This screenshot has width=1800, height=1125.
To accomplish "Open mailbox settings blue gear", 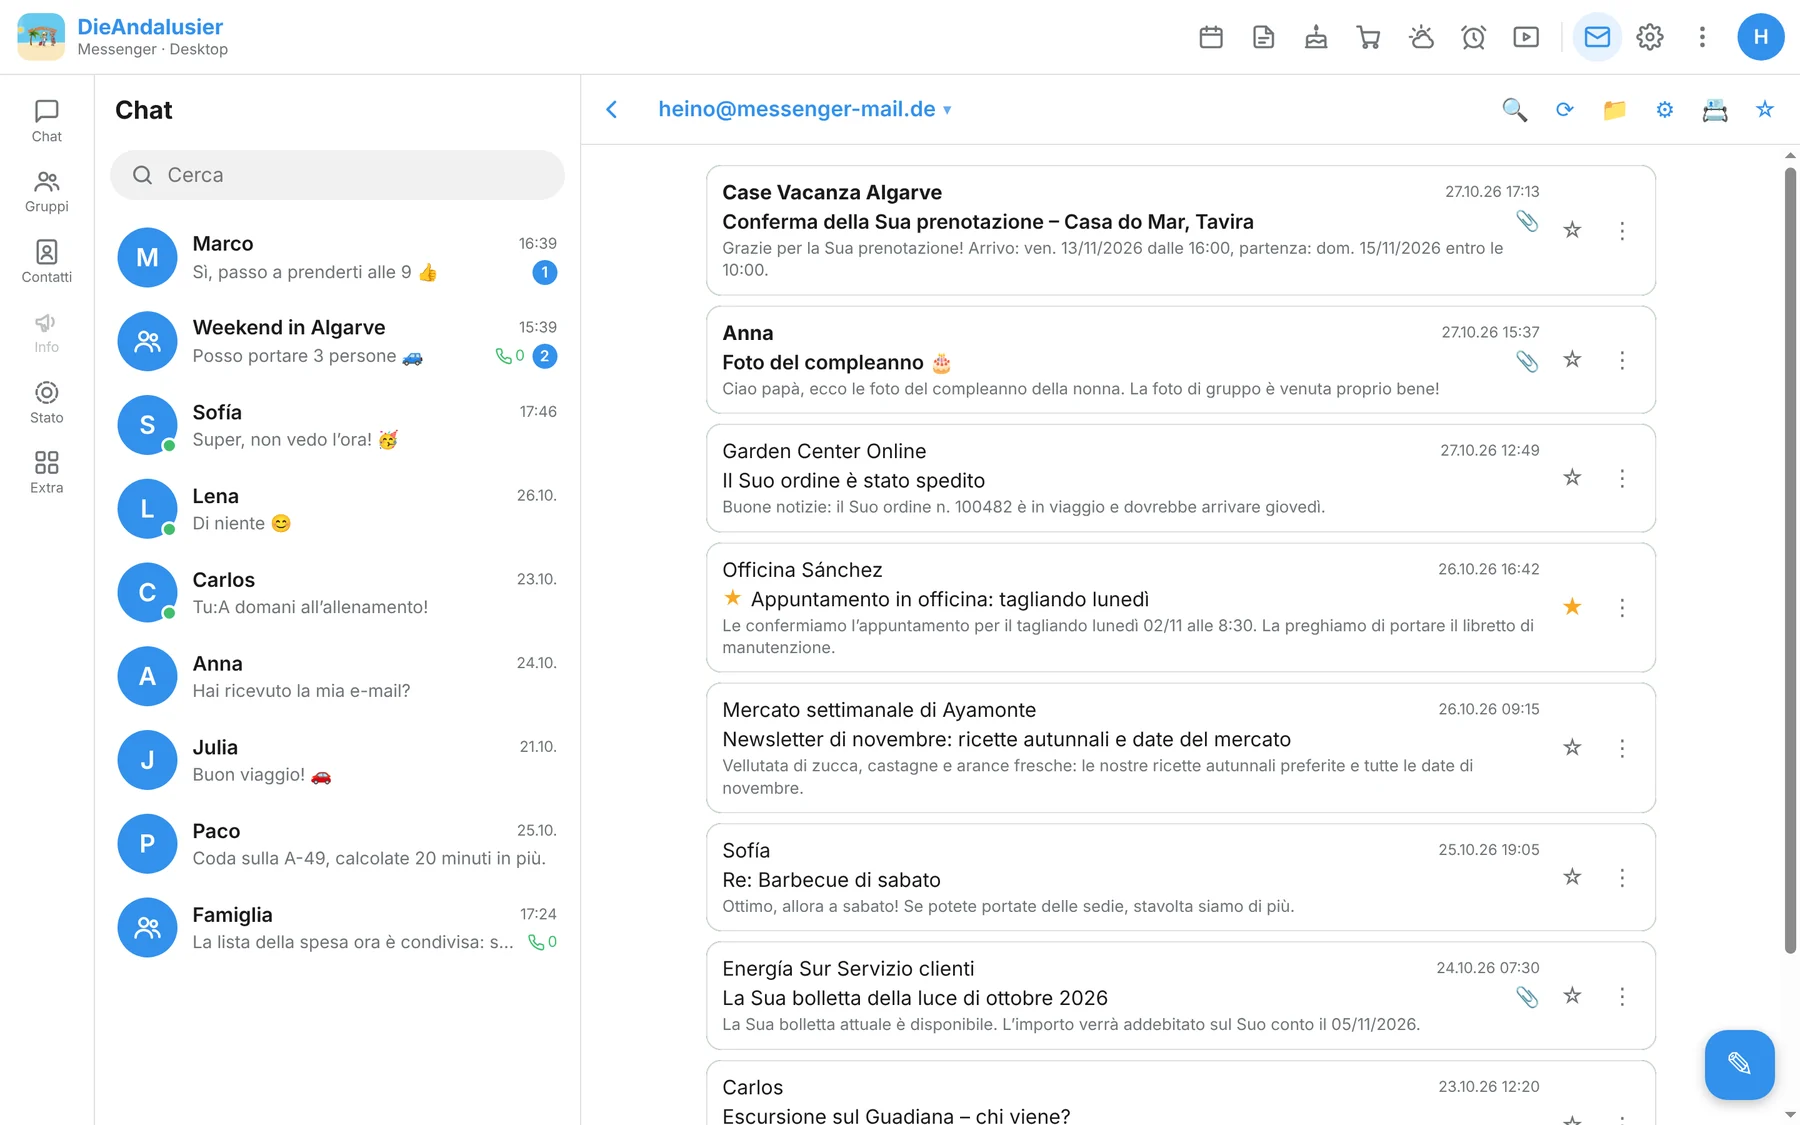I will [1665, 110].
